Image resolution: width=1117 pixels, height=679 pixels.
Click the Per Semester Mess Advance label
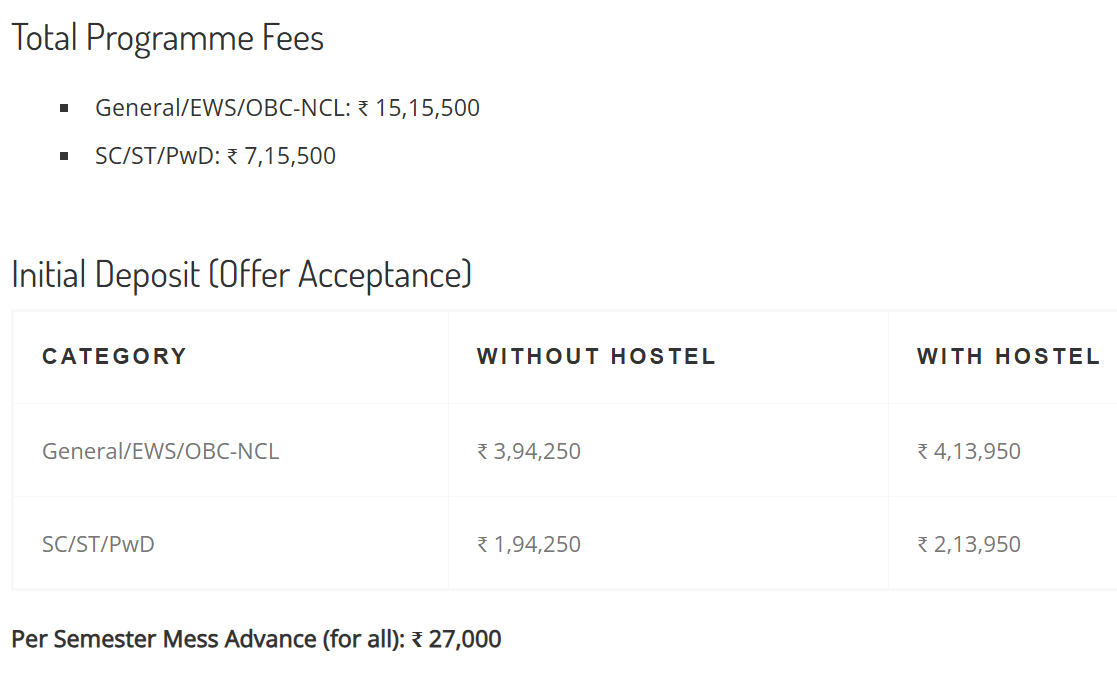coord(208,639)
